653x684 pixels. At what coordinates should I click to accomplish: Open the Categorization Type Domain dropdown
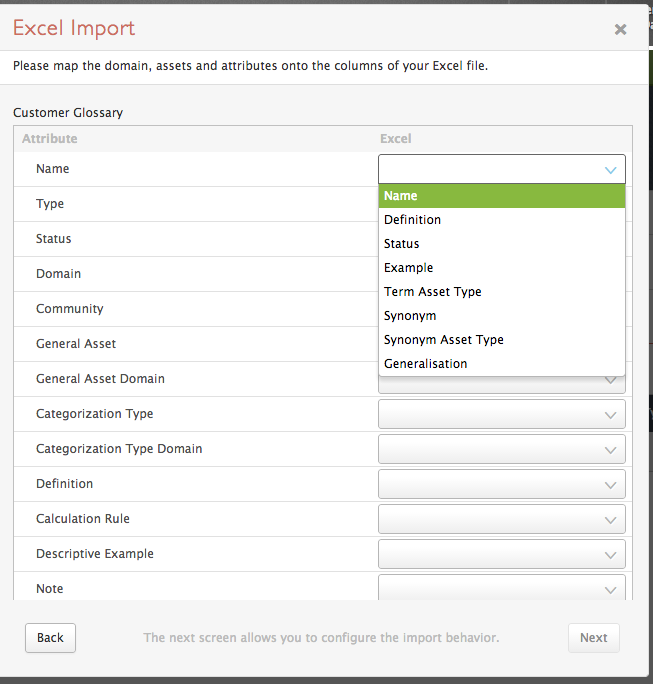[x=502, y=449]
